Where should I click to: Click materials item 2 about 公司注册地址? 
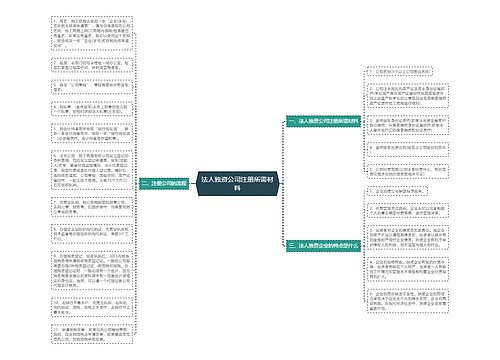[x=408, y=96]
